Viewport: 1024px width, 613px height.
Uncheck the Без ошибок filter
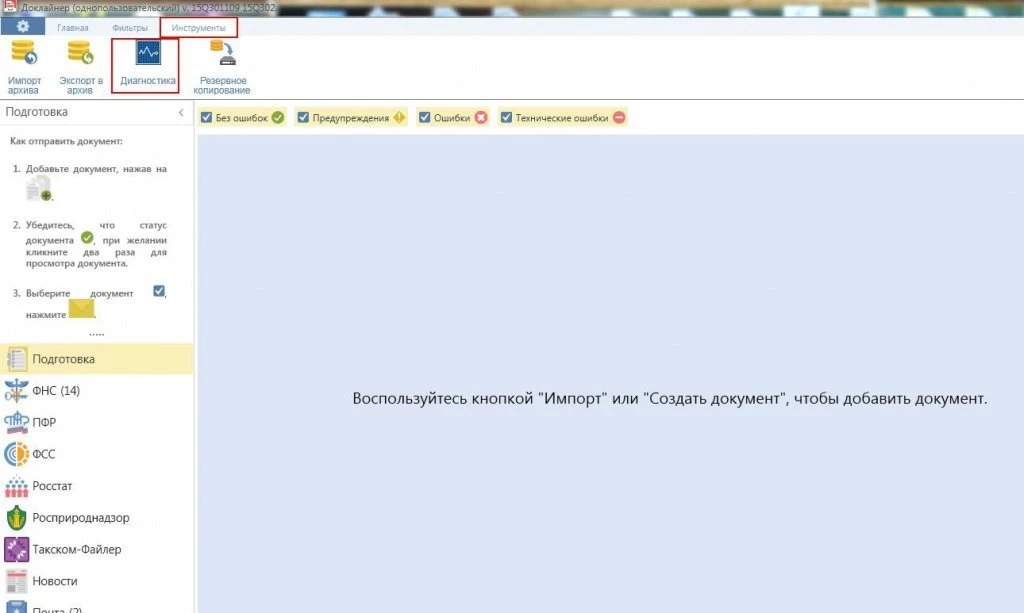tap(206, 118)
